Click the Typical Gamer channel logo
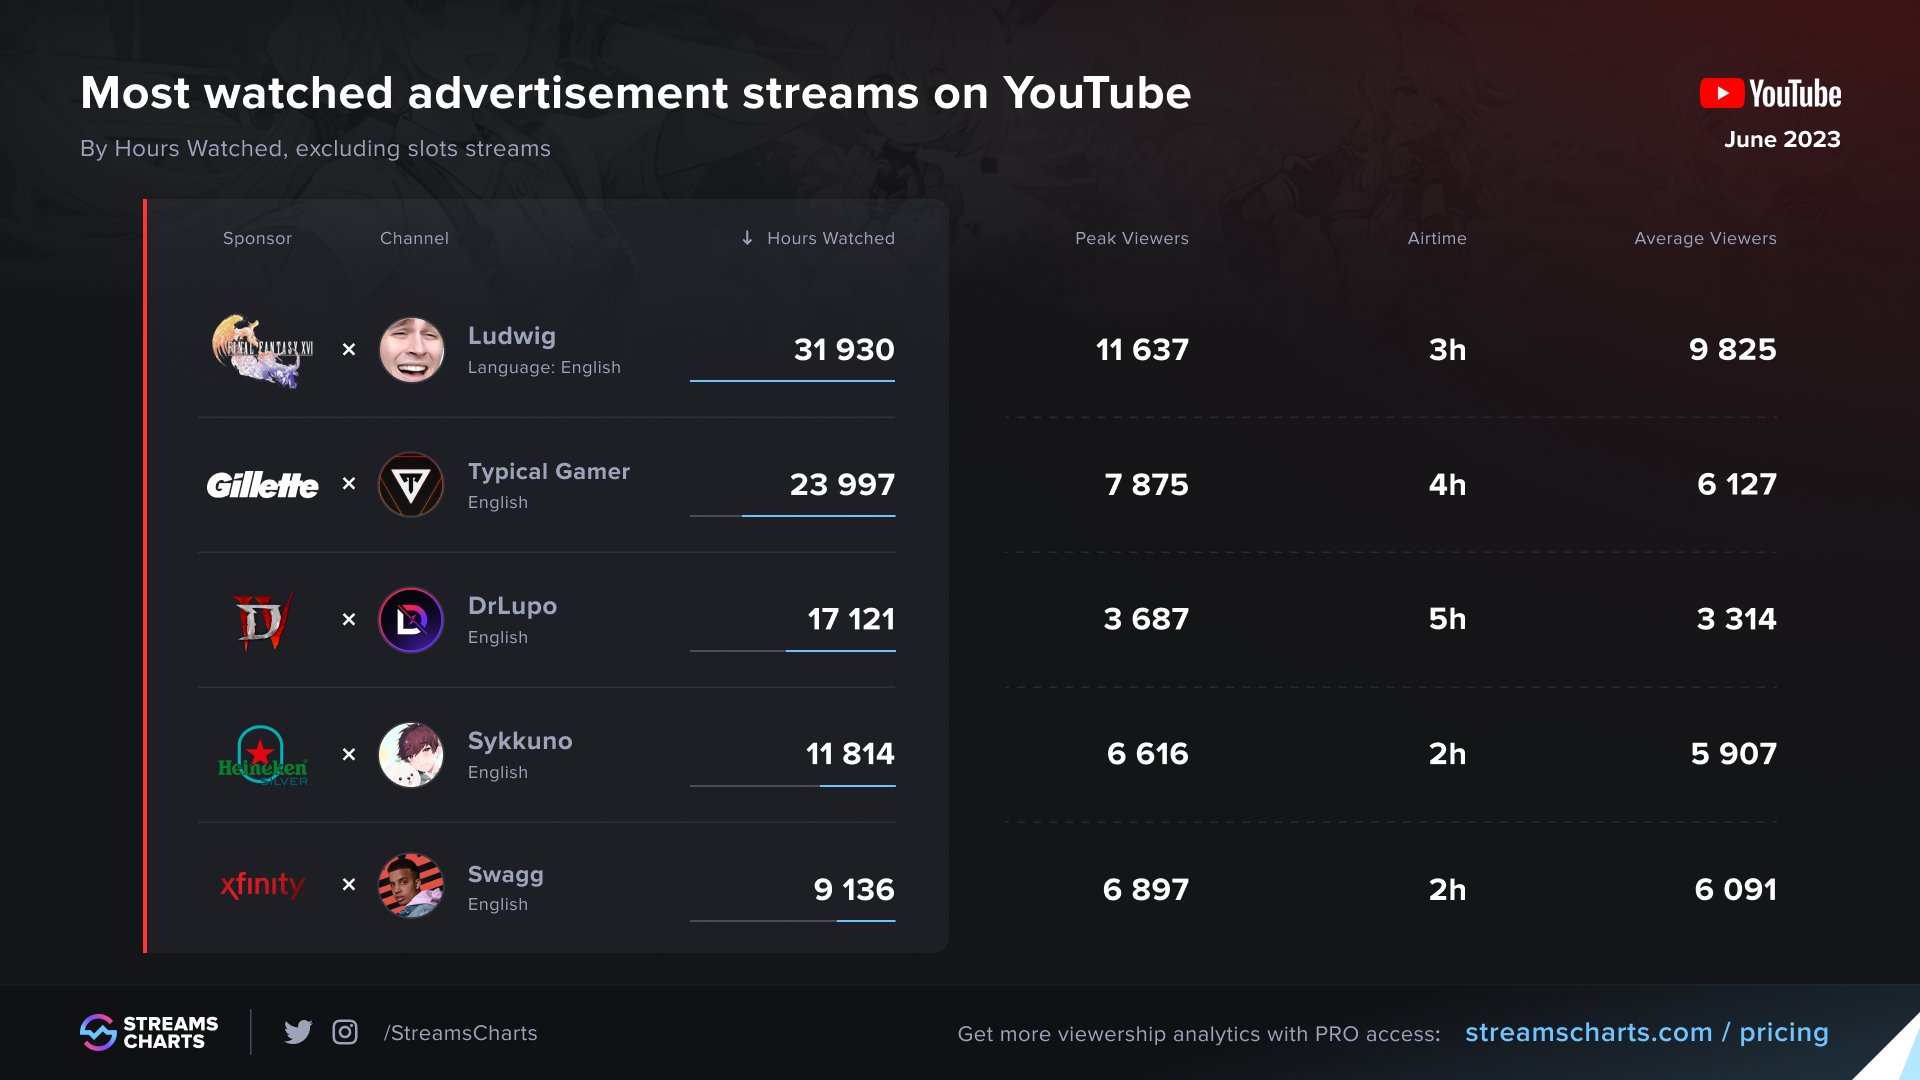Screen dimensions: 1920x1080 pos(412,485)
